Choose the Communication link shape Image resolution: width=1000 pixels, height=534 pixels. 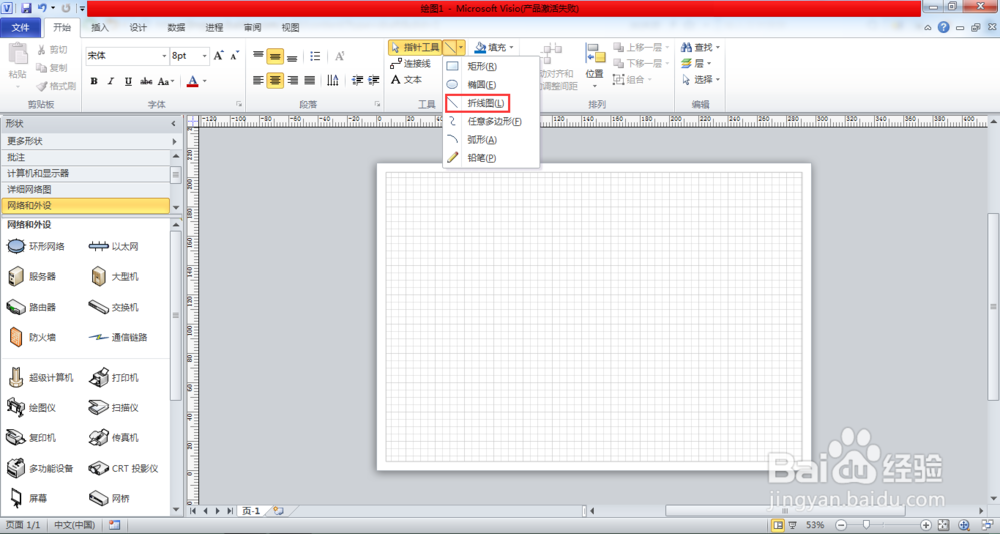pos(118,337)
